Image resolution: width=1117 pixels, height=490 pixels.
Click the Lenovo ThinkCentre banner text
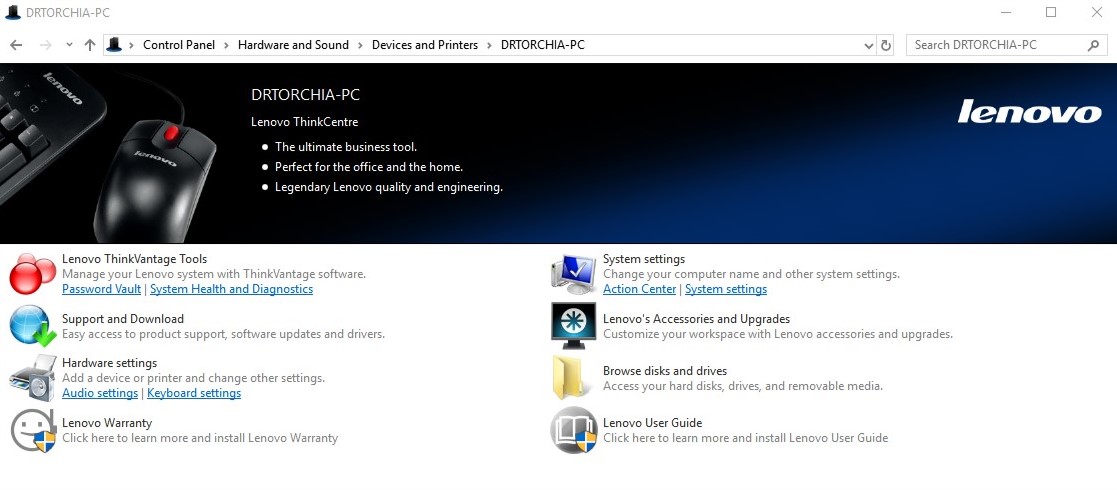[x=305, y=122]
